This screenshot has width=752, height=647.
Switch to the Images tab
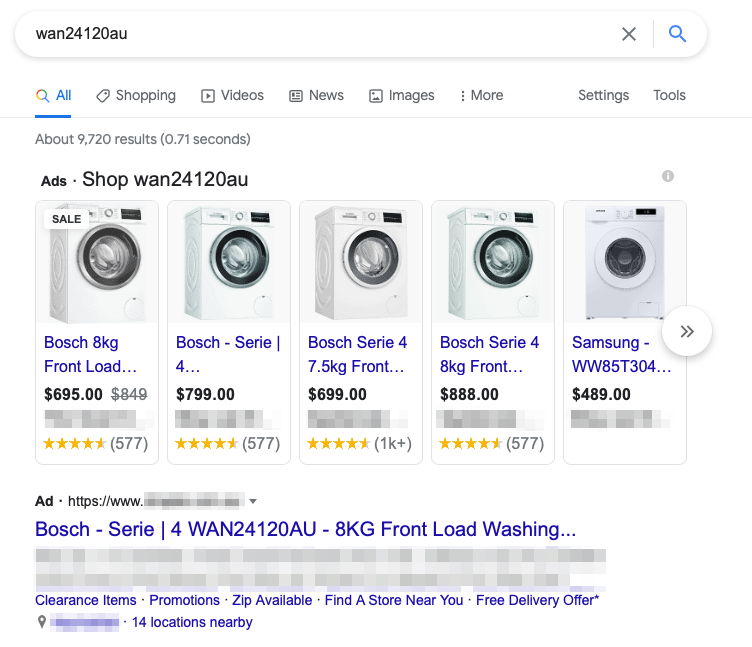click(x=402, y=95)
